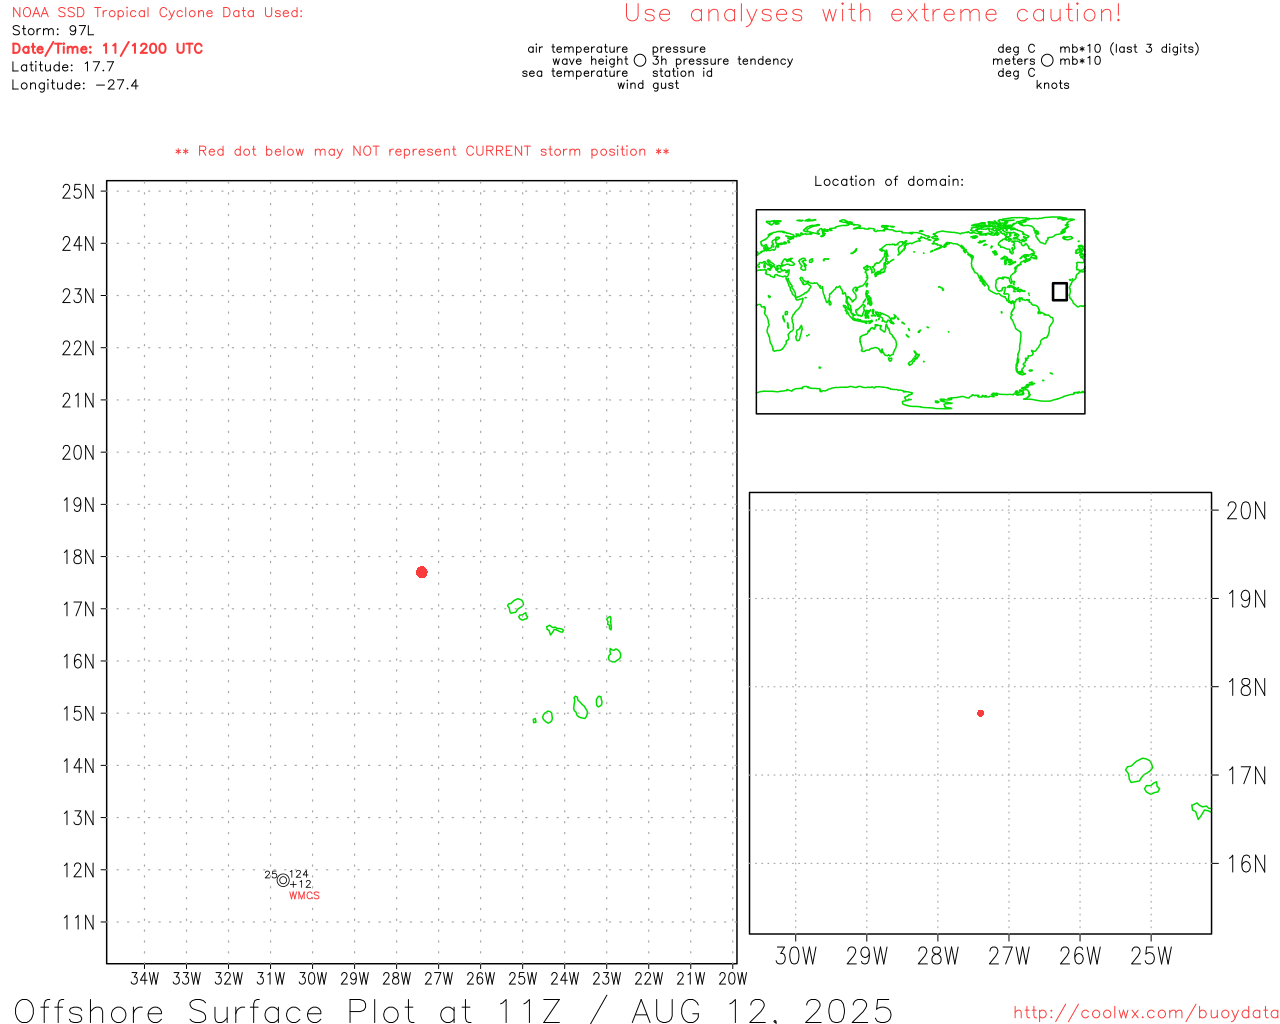Click the red storm dot in zoomed inset map
The height and width of the screenshot is (1024, 1280).
click(x=981, y=713)
